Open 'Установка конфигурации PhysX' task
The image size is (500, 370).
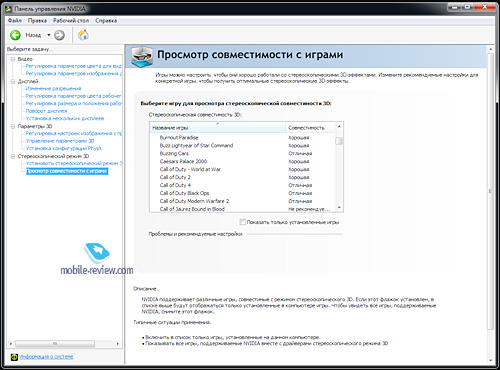tap(64, 148)
